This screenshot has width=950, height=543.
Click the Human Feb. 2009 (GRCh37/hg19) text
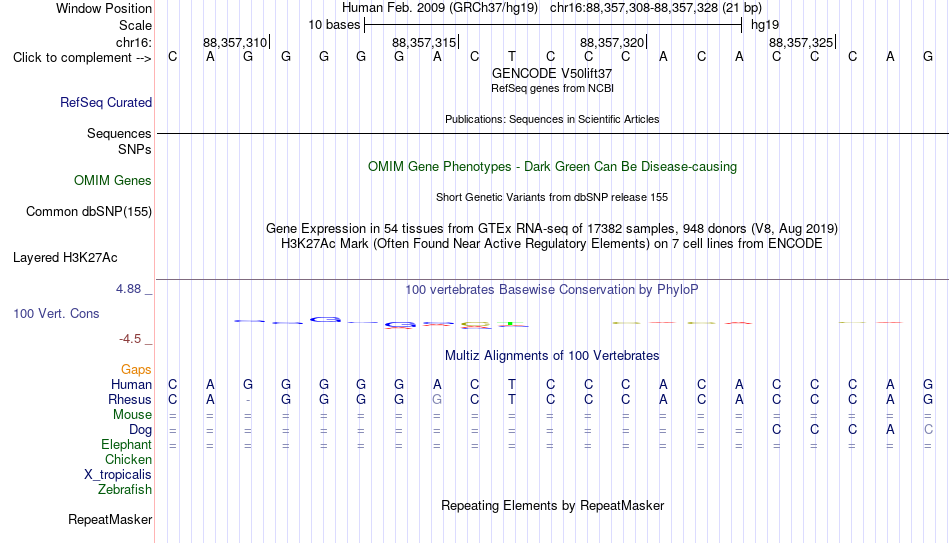point(440,8)
